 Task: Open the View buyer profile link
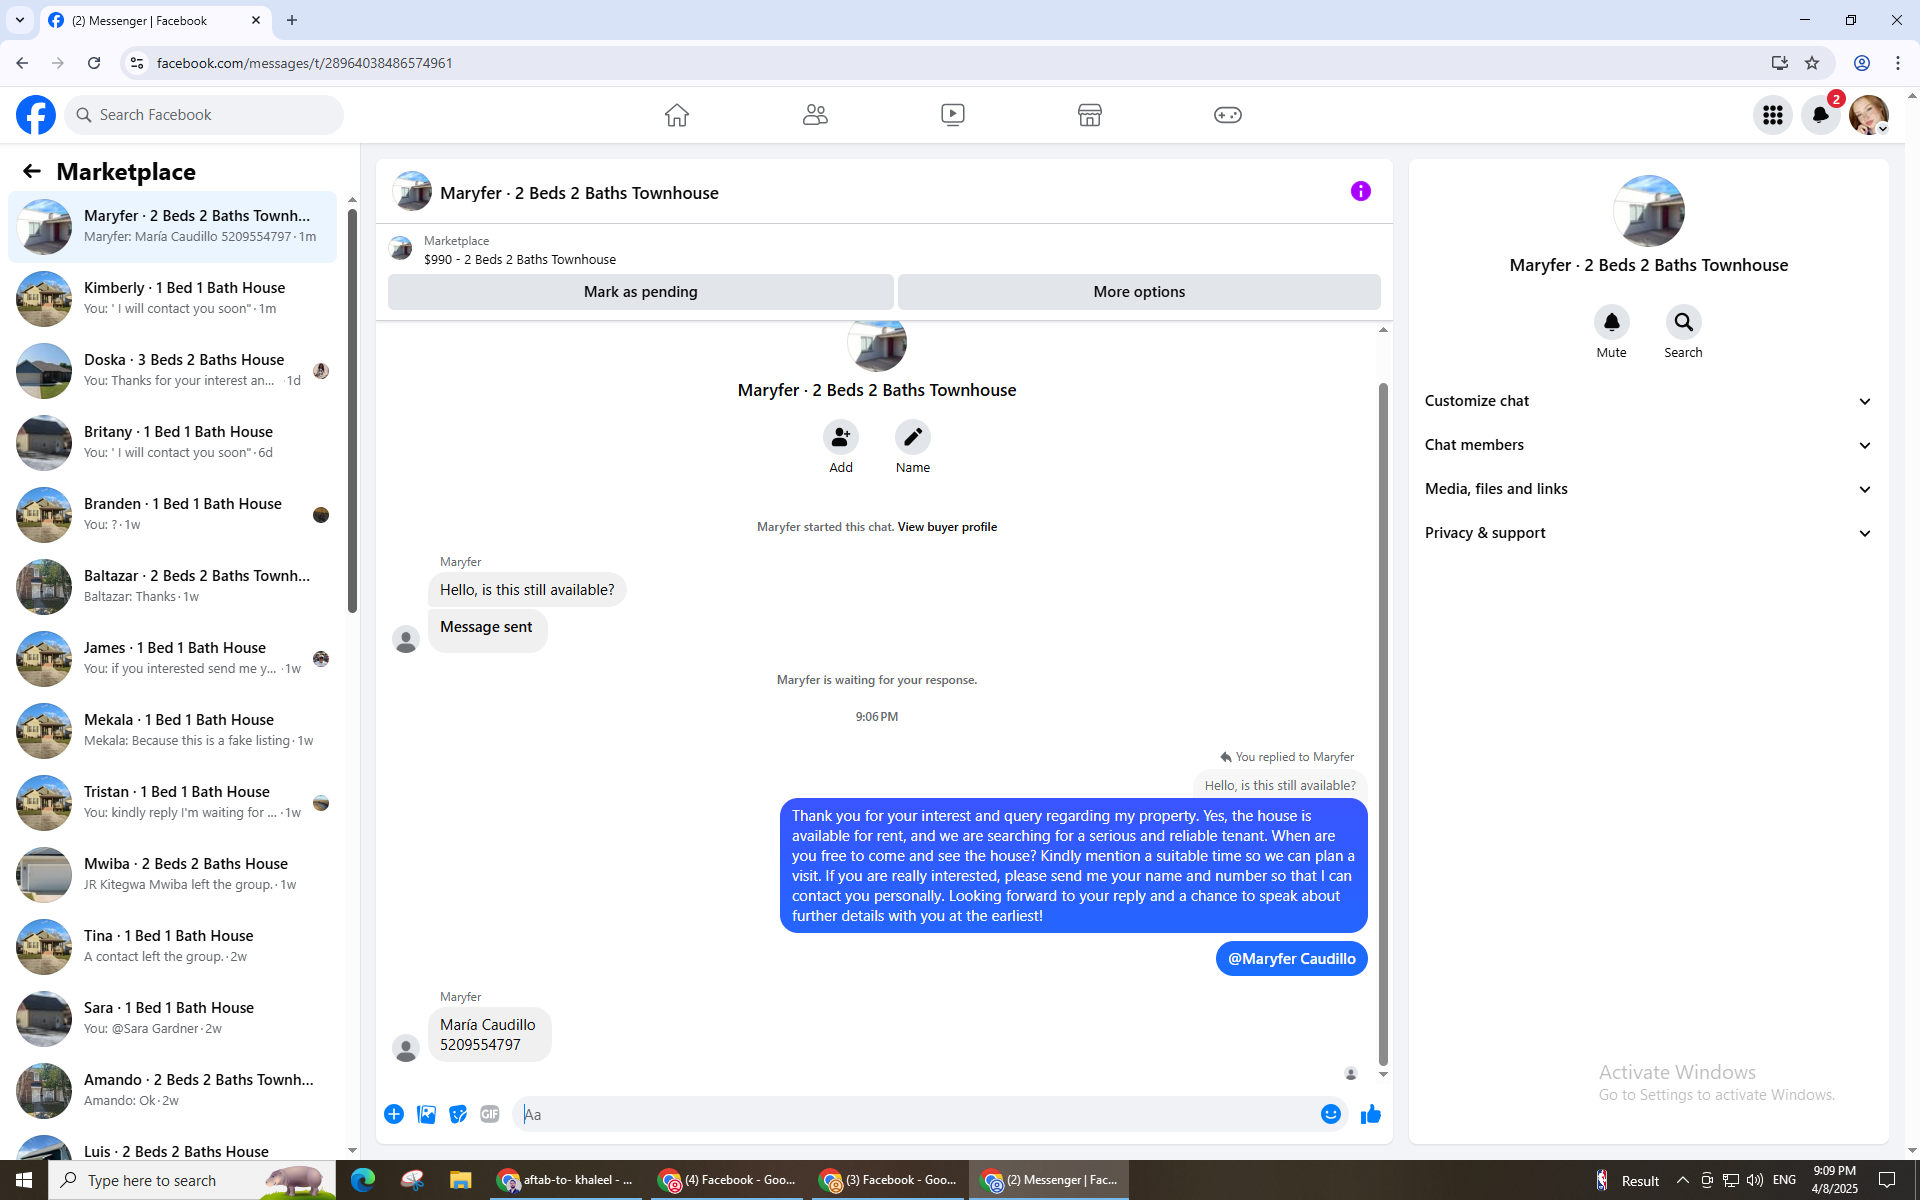[x=946, y=527]
